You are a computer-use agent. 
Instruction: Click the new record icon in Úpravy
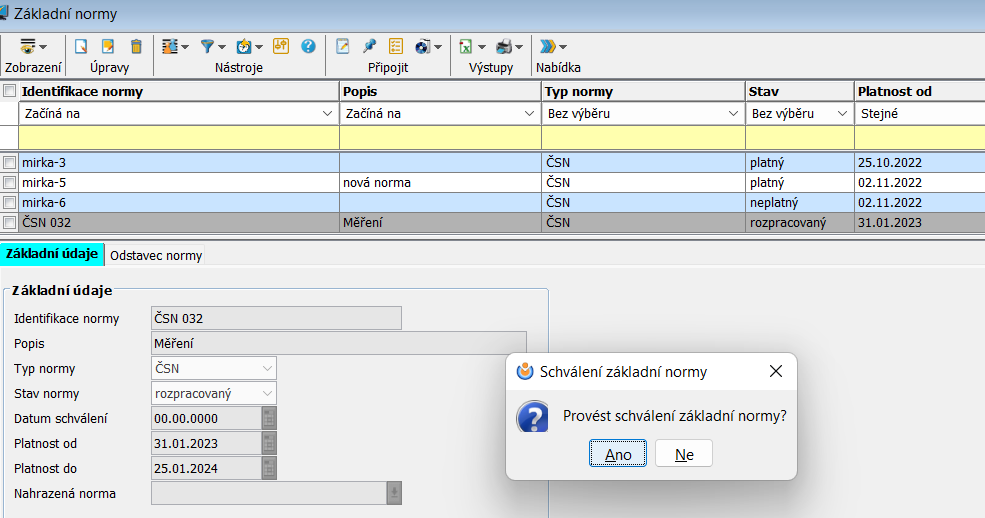(81, 46)
